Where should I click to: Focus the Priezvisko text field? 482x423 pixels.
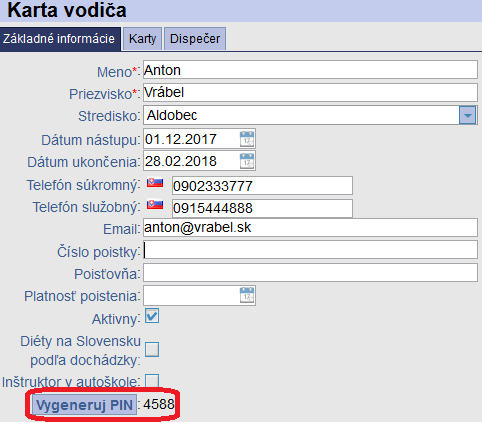pyautogui.click(x=310, y=92)
